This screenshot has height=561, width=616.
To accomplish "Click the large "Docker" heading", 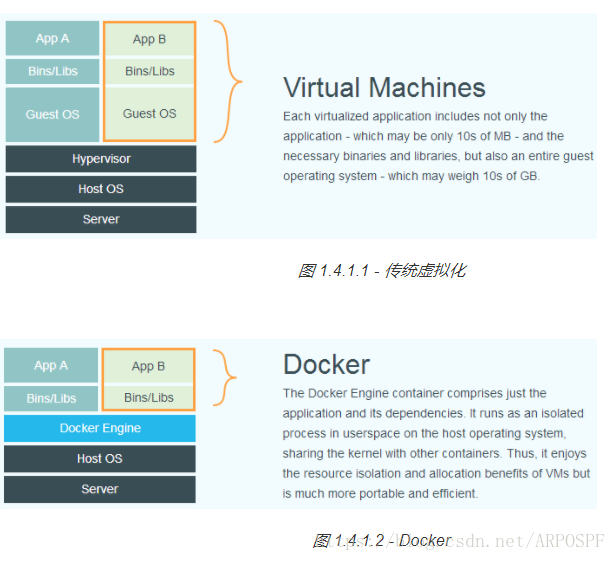I will 326,365.
